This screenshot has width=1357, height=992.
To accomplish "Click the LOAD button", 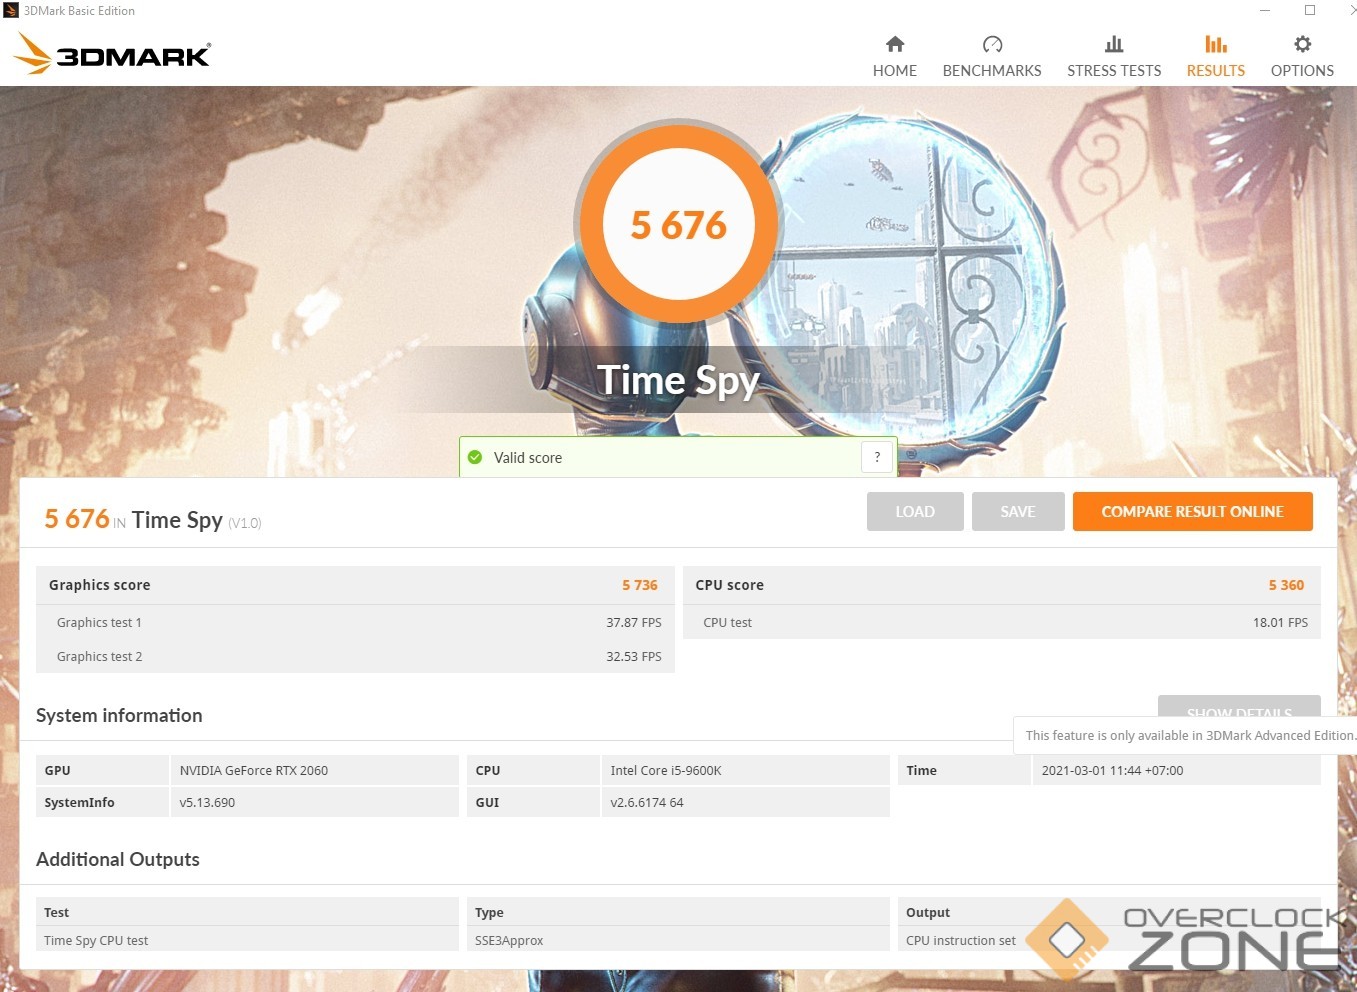I will pos(915,511).
